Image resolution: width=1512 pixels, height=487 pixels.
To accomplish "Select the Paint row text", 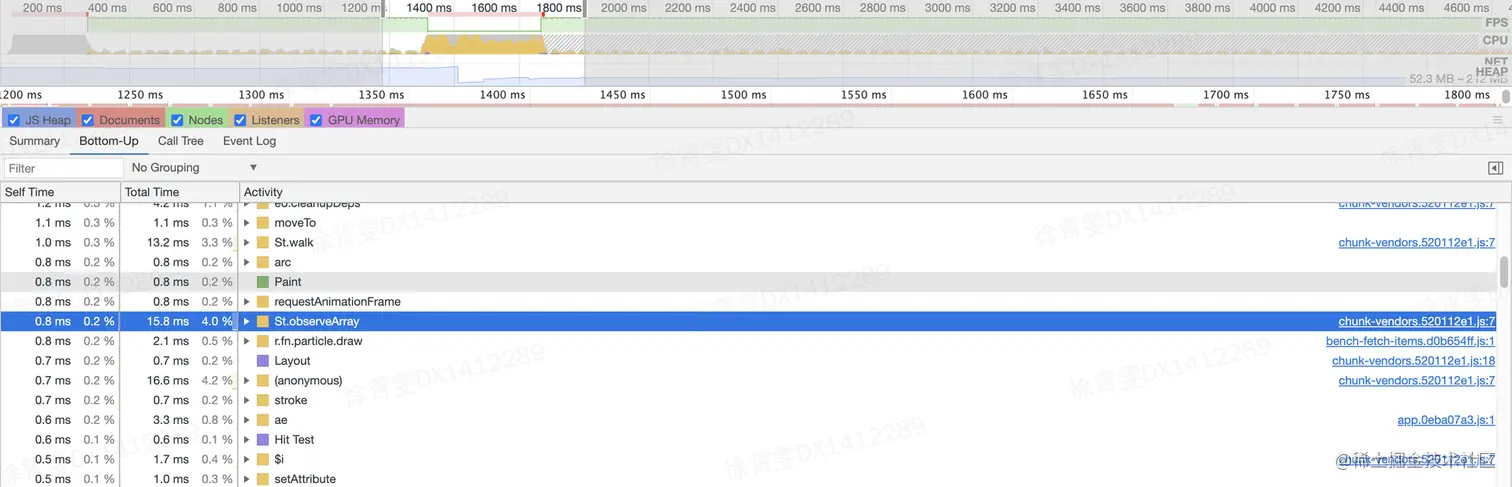I will 287,282.
